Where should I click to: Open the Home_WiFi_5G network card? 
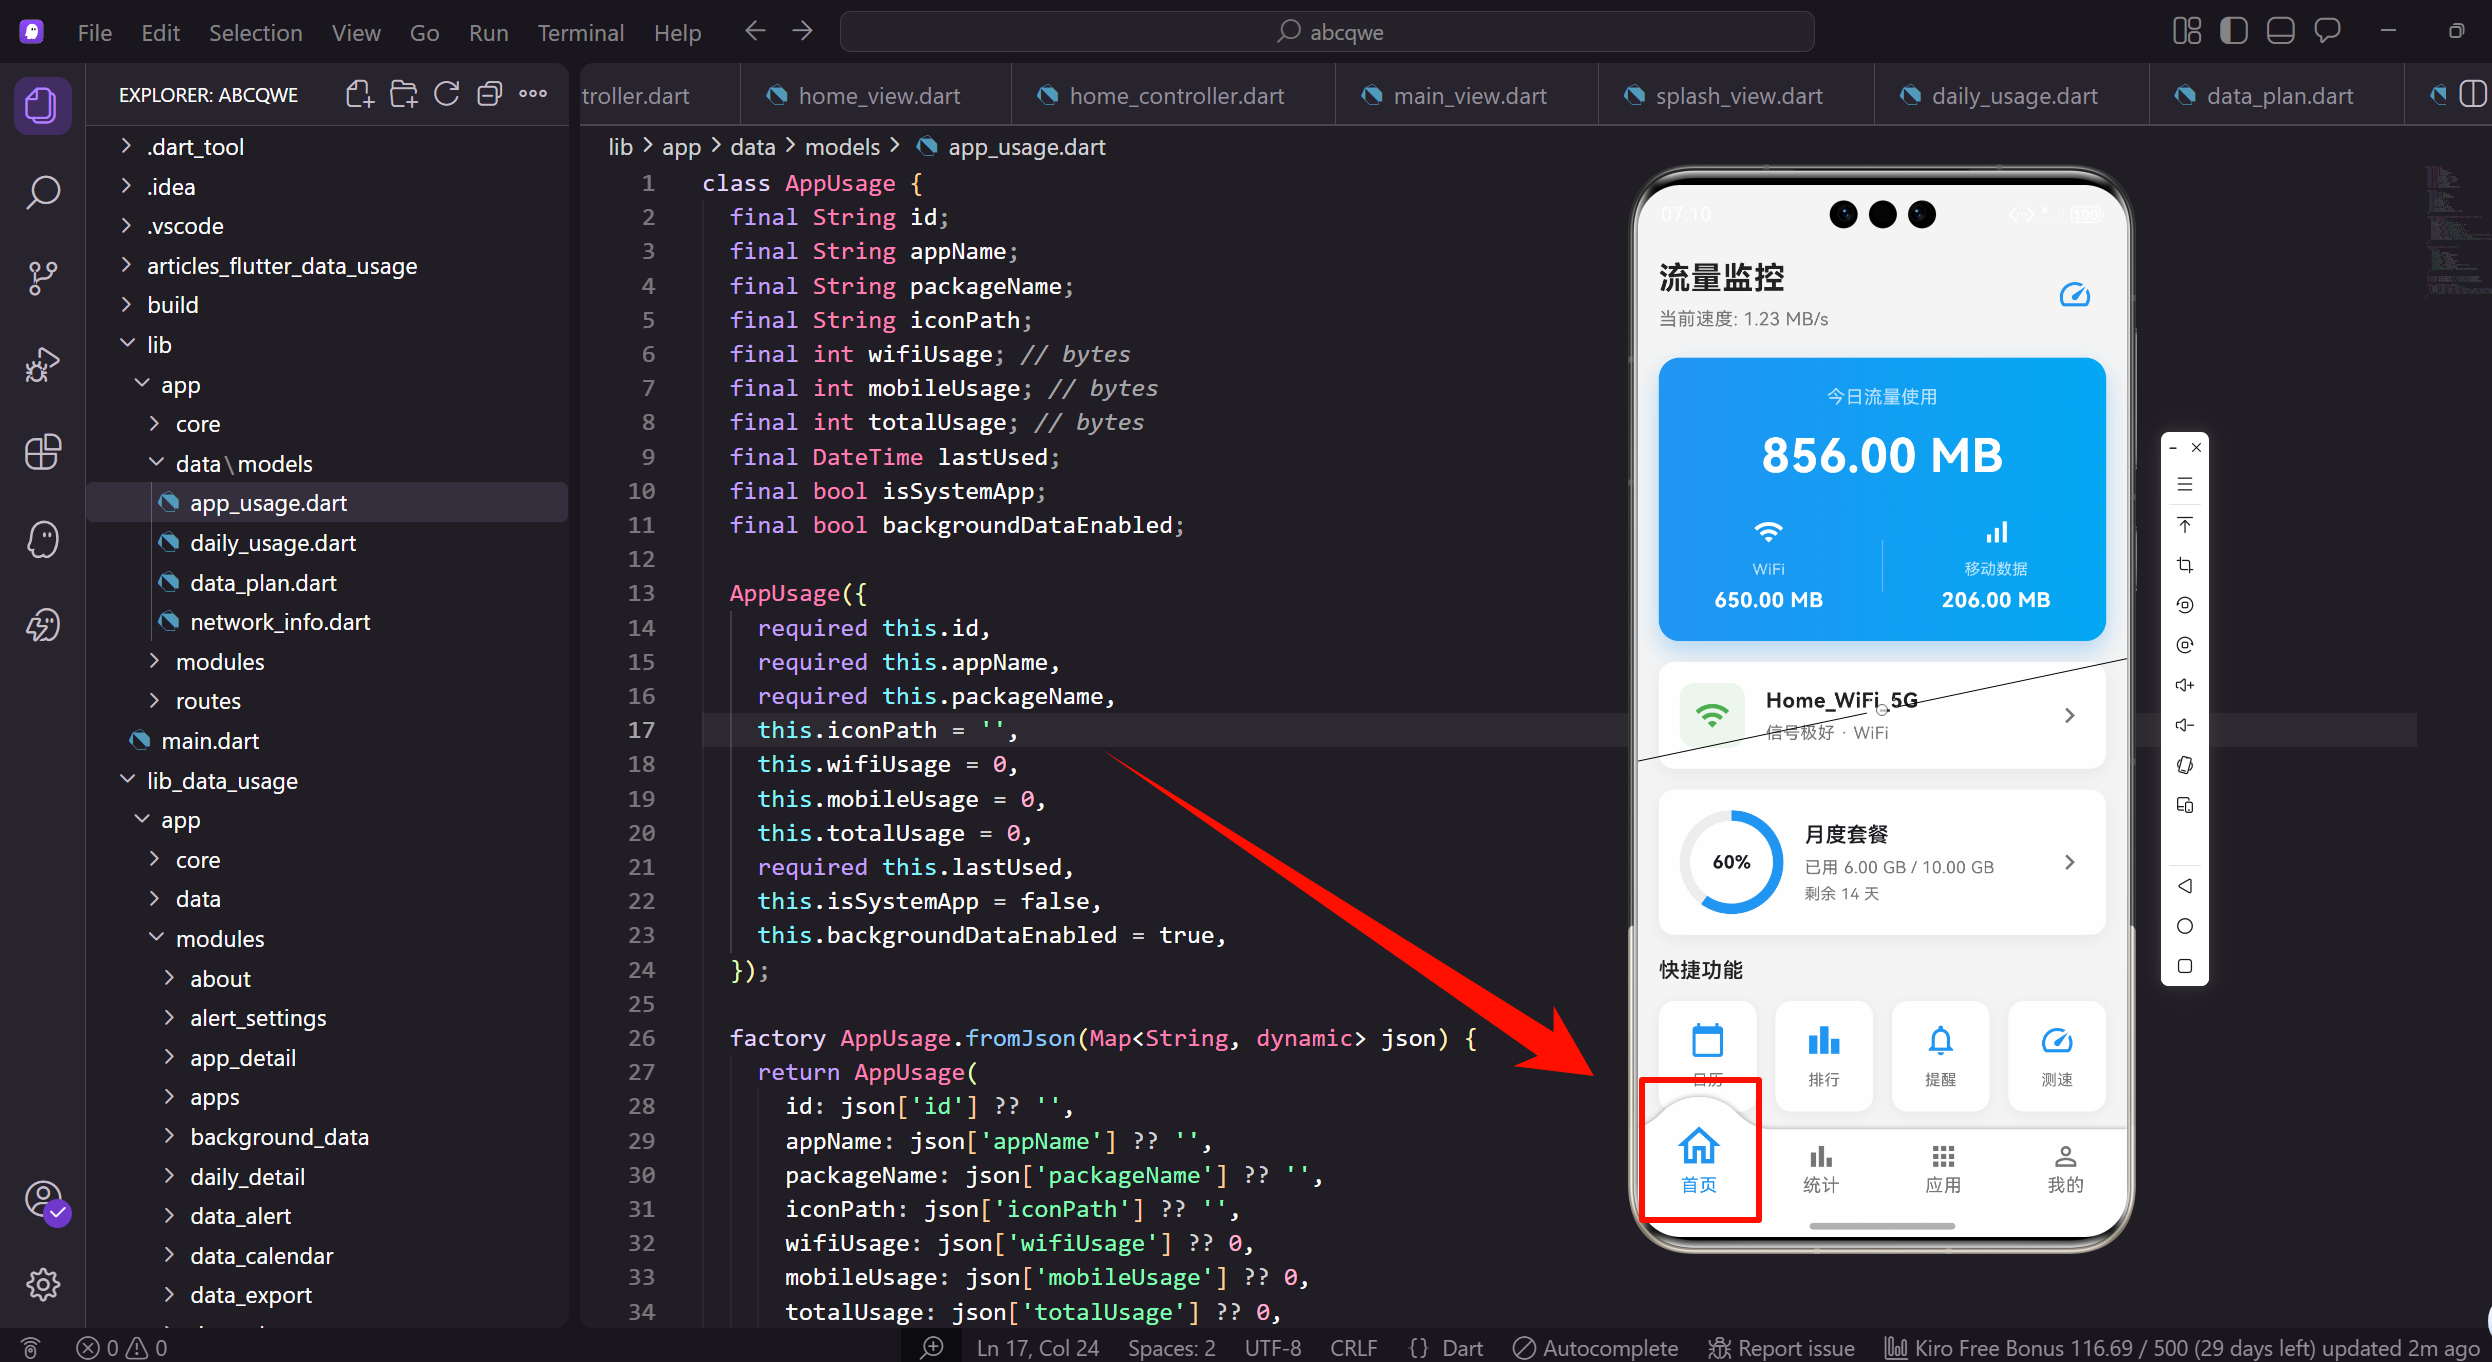(x=1882, y=715)
